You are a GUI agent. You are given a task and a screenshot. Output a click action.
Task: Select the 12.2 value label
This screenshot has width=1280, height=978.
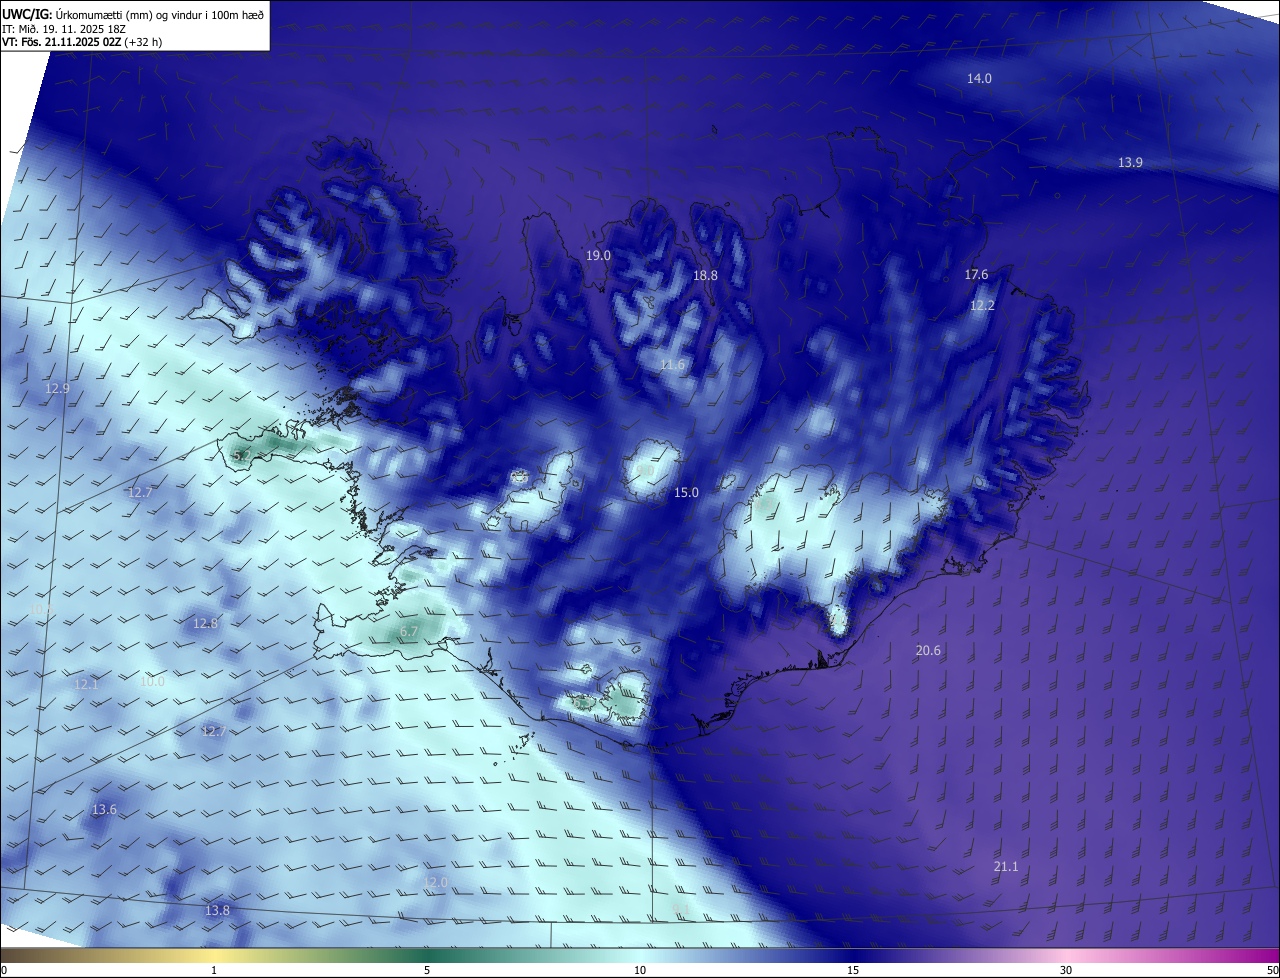point(982,305)
